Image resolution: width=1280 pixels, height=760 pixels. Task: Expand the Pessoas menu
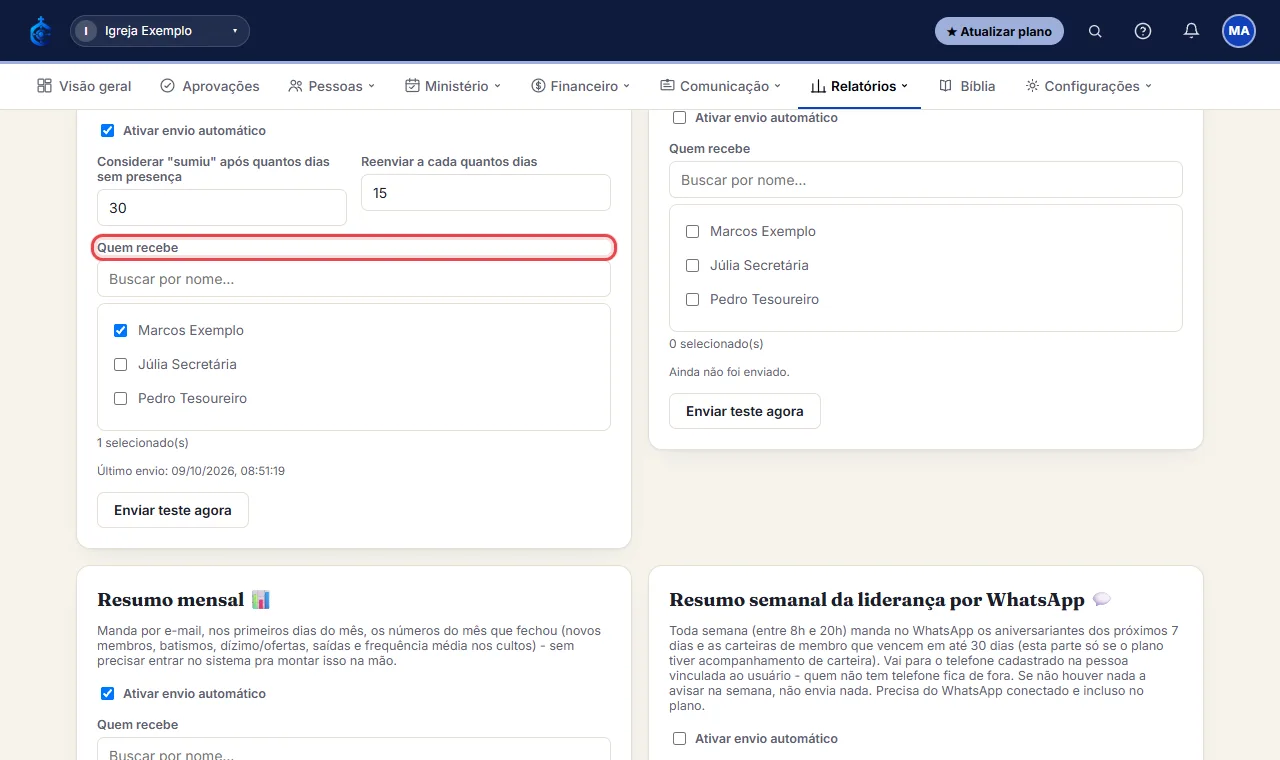pyautogui.click(x=331, y=86)
